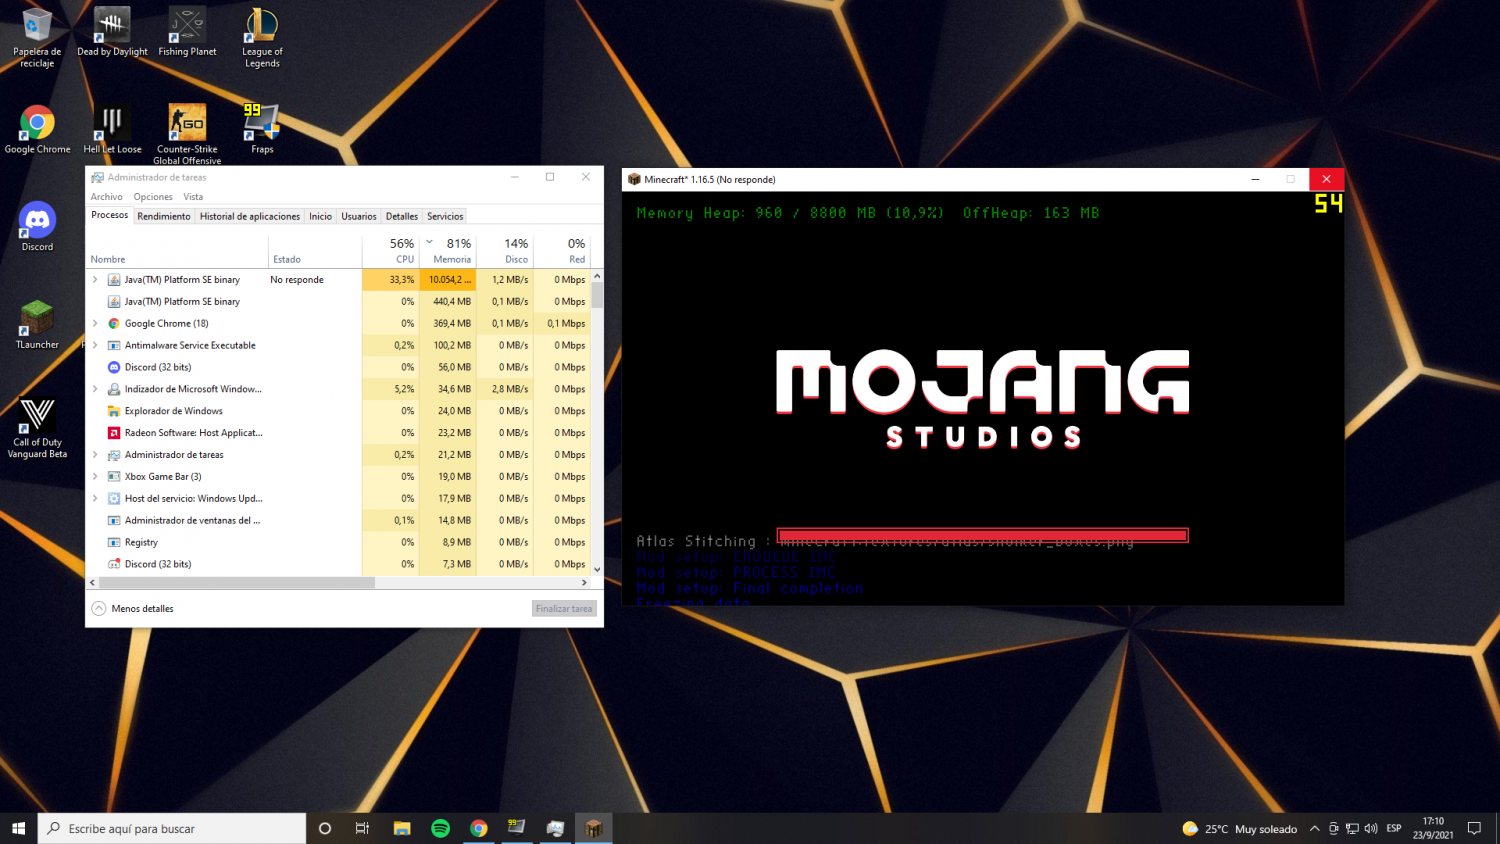Open Cortana circle icon on taskbar
Screen dimensions: 1500x844
click(x=325, y=828)
